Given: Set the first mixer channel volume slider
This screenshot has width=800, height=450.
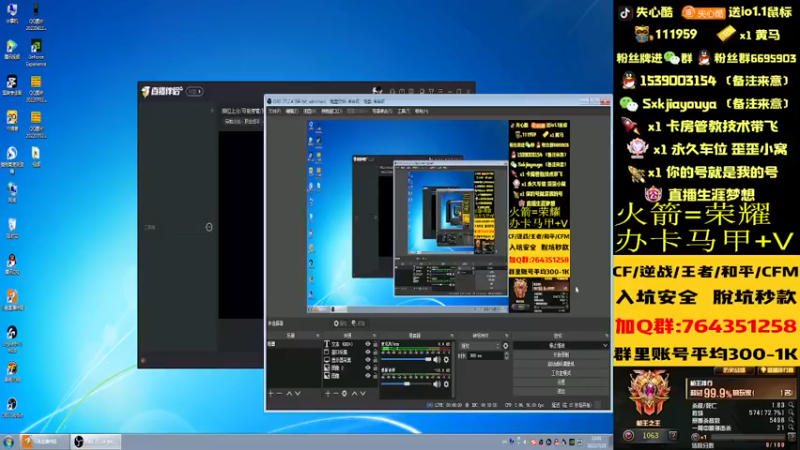Looking at the screenshot, I should 407,360.
